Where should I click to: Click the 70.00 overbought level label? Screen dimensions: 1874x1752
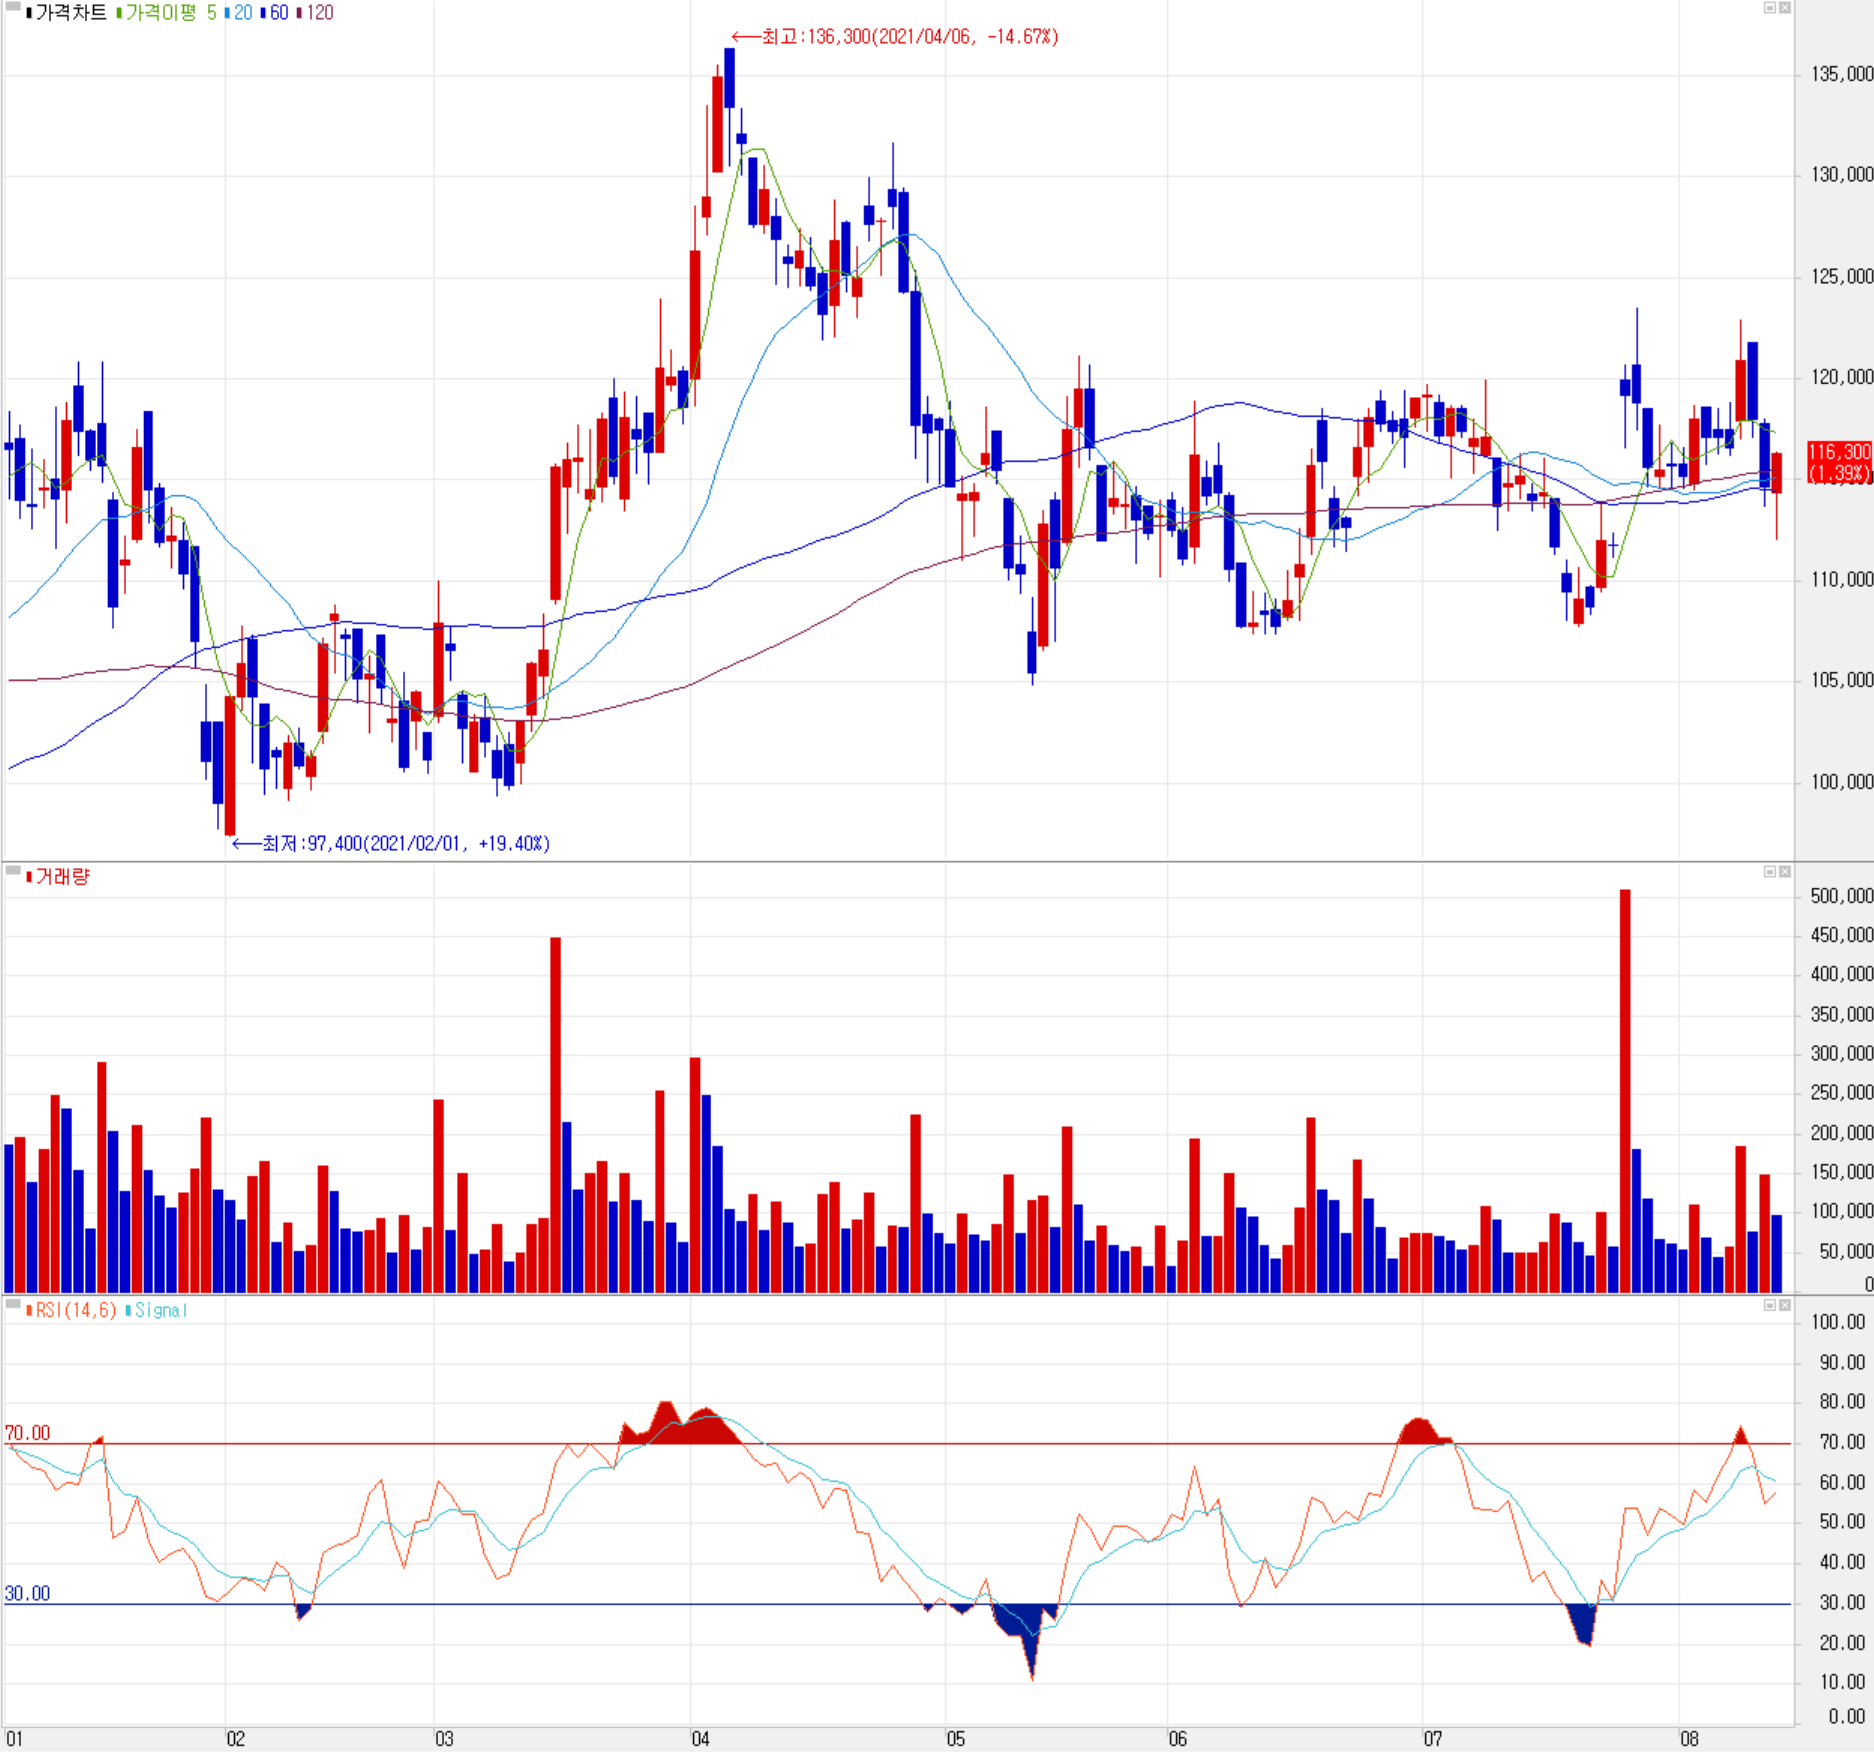tap(27, 1433)
